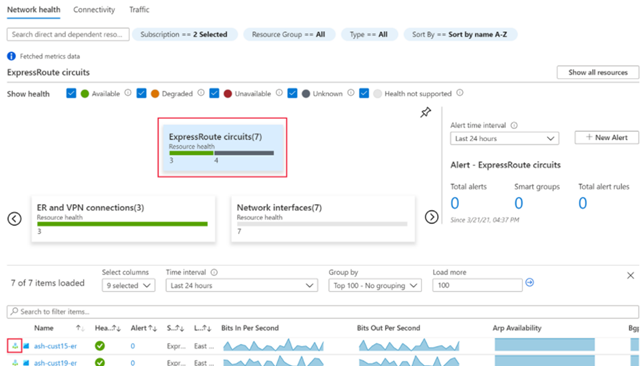Screen dimensions: 642x366
Task: Open the Traffic tab
Action: coord(139,10)
